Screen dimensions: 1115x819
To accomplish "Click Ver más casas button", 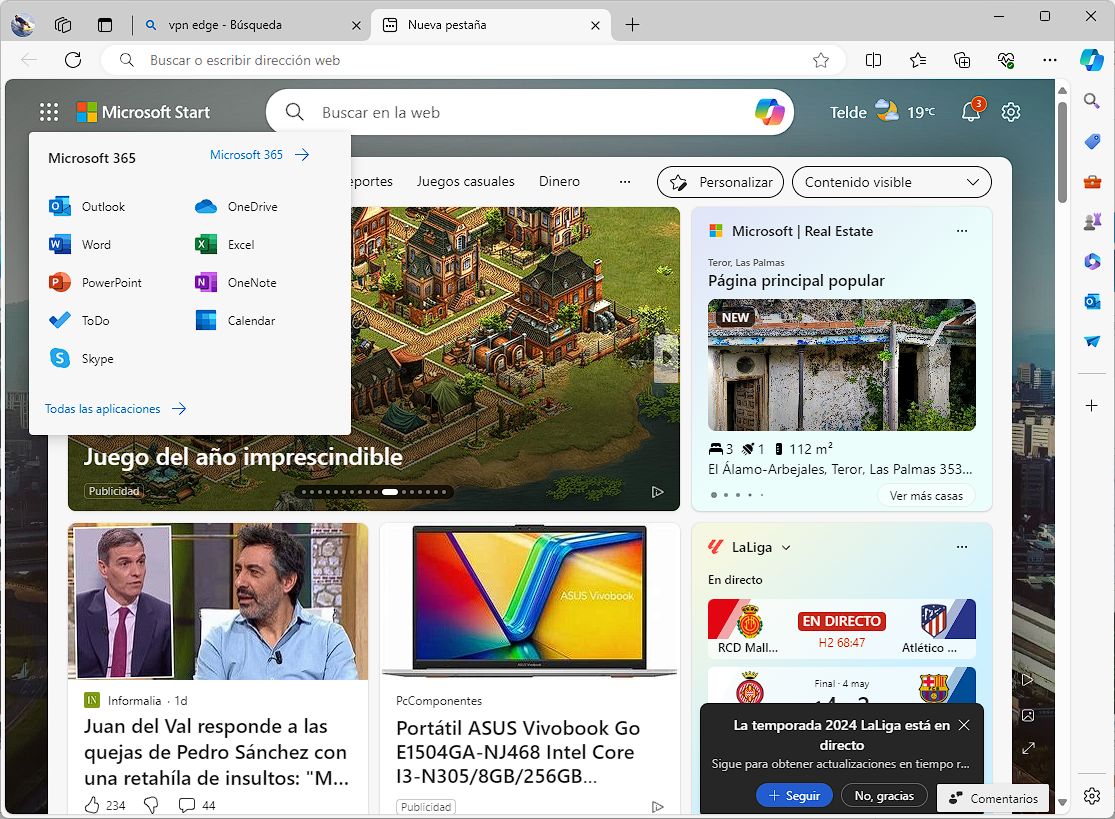I will (926, 496).
